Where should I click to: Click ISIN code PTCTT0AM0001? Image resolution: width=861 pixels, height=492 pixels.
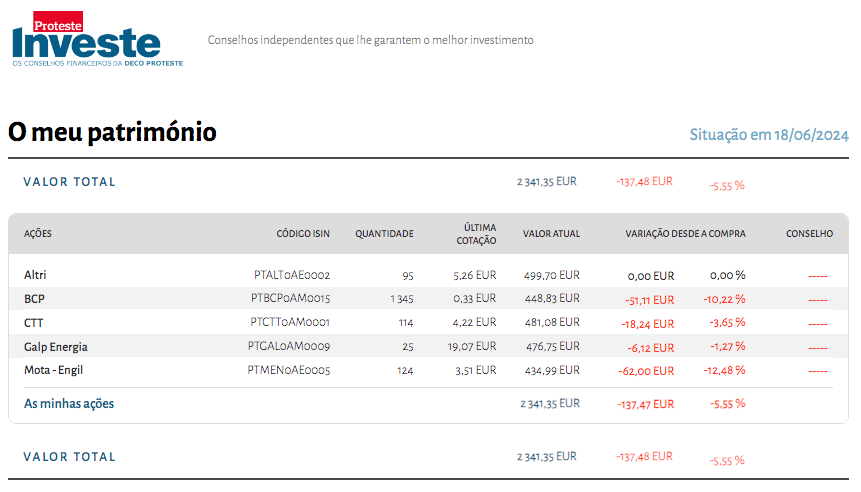coord(290,322)
